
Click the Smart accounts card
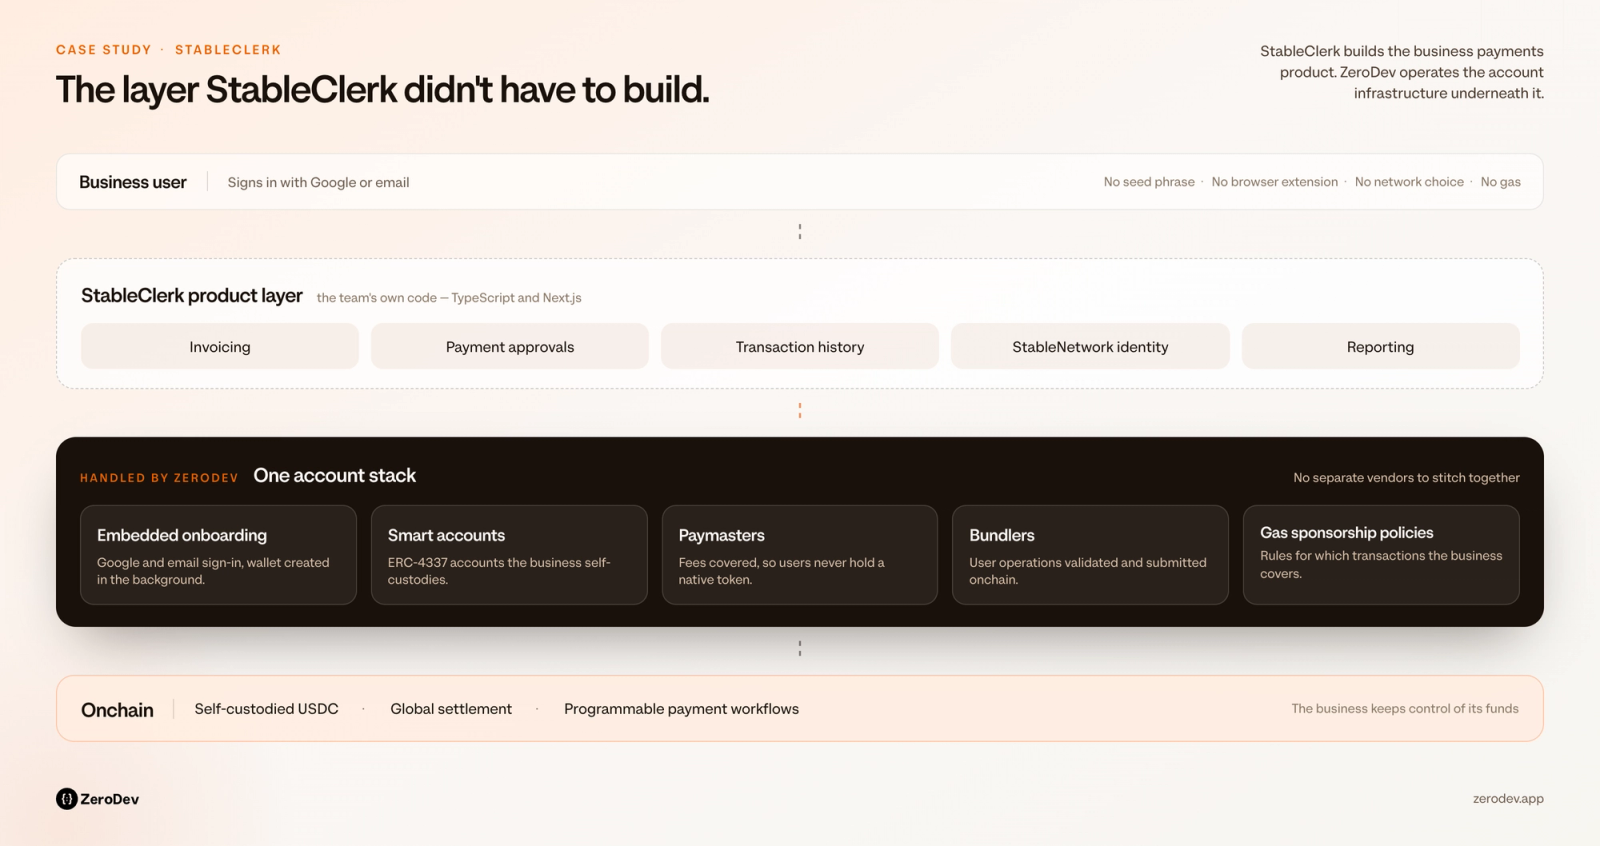coord(509,555)
